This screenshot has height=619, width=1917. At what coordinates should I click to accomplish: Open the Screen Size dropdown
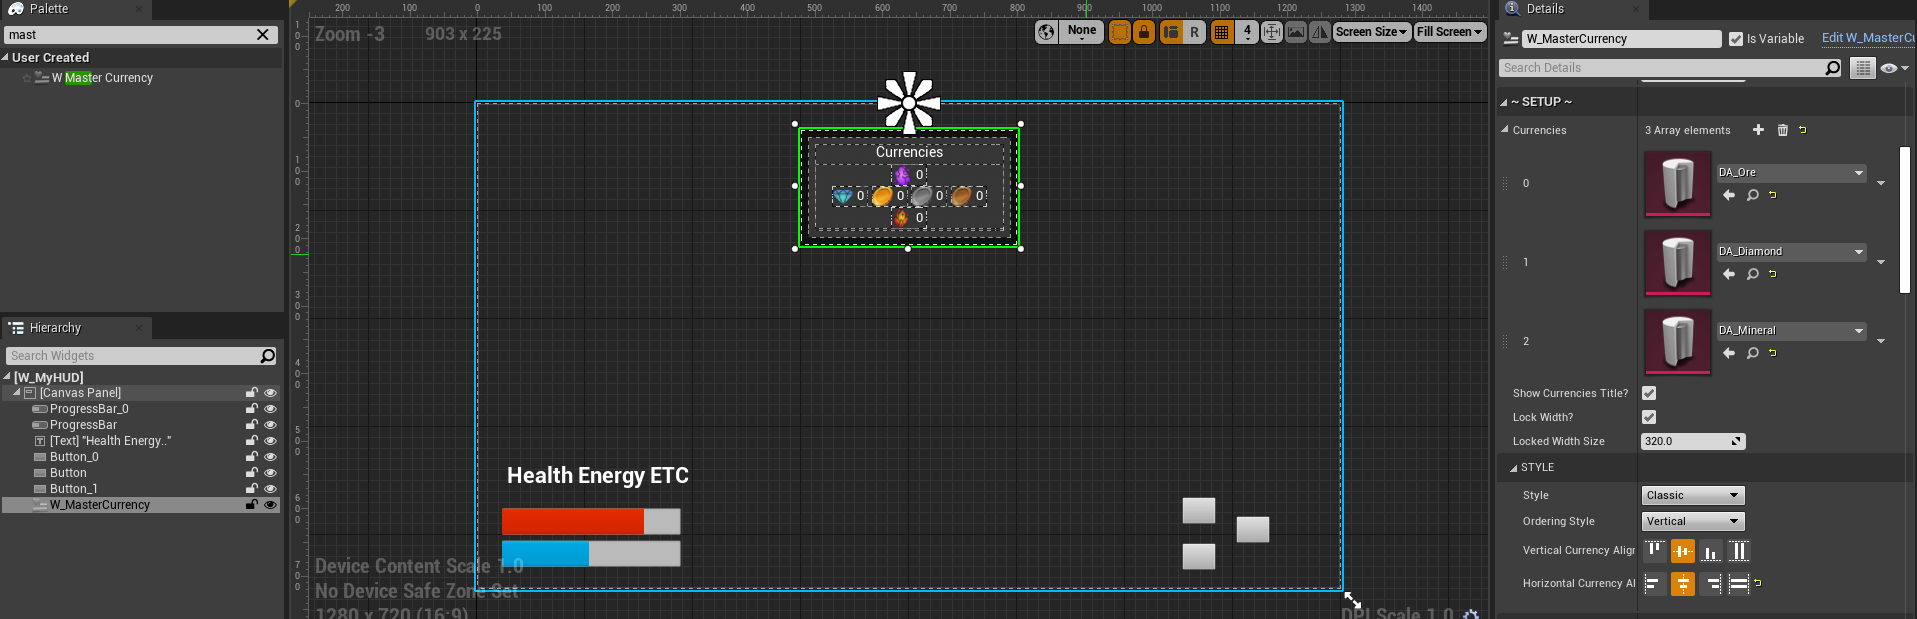1372,32
